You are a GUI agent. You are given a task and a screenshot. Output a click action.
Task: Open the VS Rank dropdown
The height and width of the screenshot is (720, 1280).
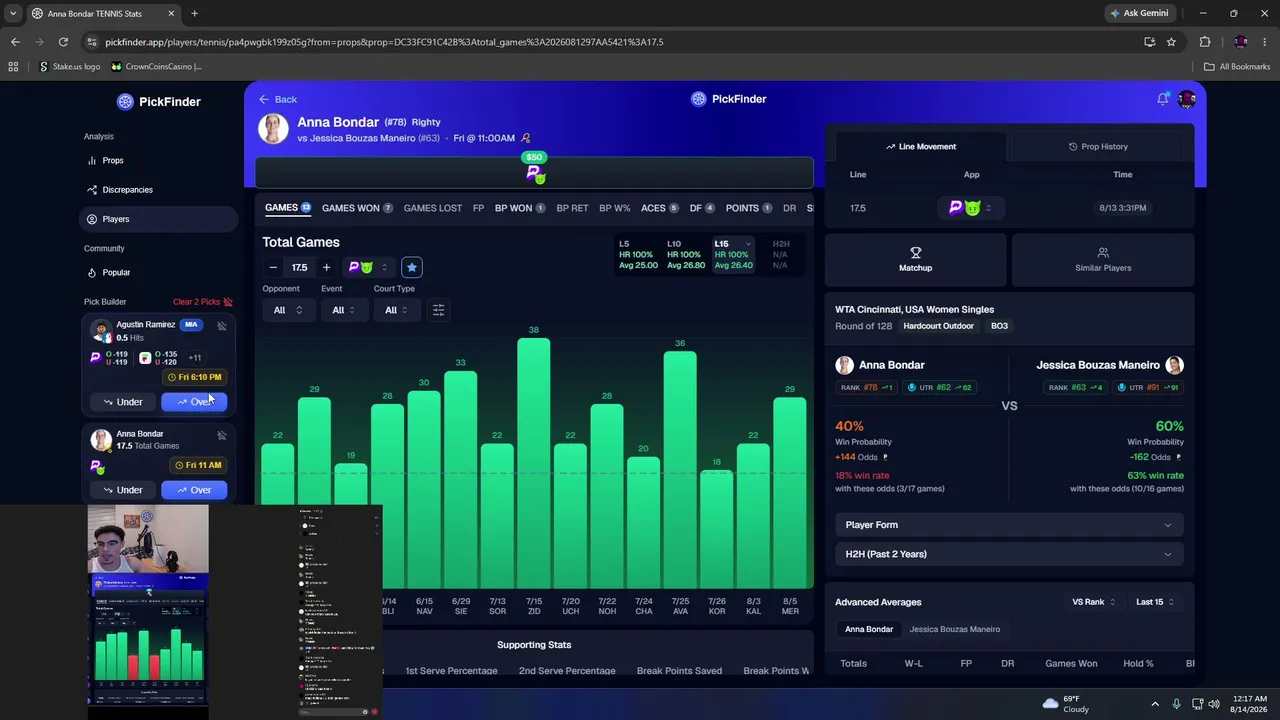click(1094, 602)
